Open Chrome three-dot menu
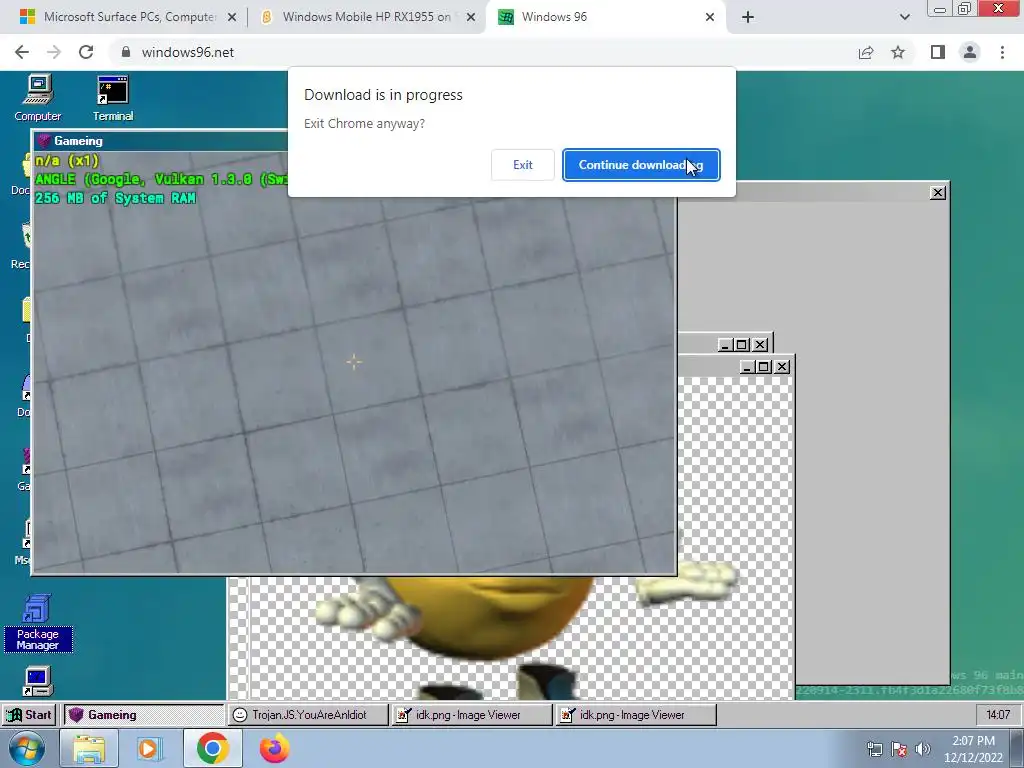 coord(1002,52)
